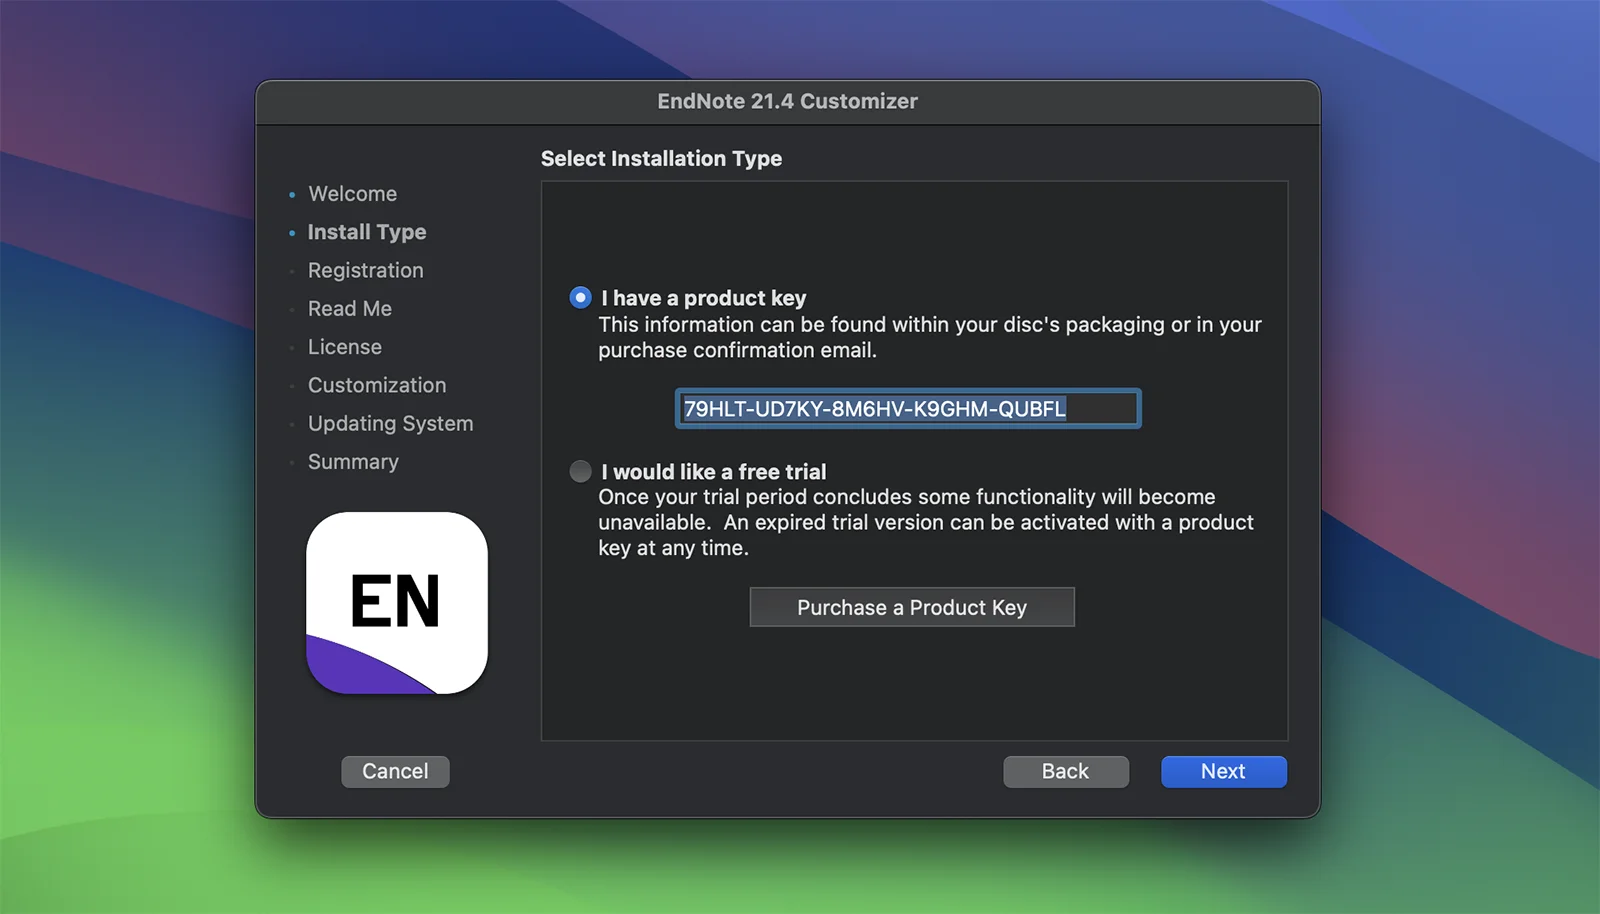Click the EndNote EN logo icon
The image size is (1600, 914).
(x=397, y=603)
